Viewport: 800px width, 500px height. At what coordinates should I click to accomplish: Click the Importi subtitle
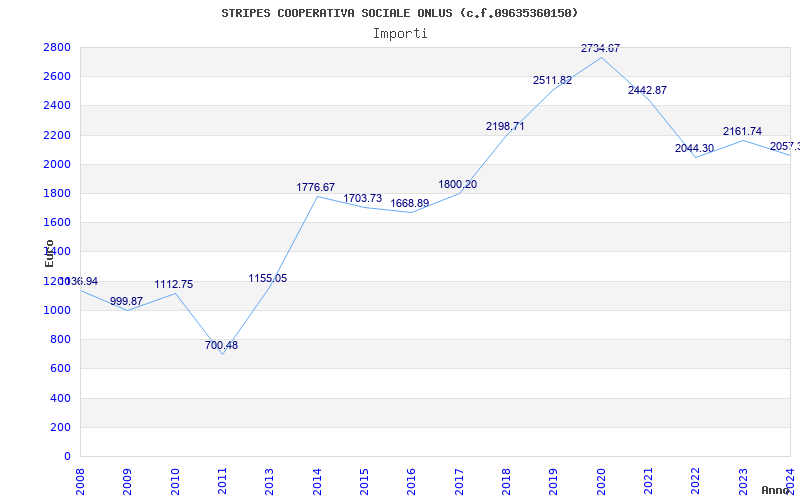(x=400, y=34)
